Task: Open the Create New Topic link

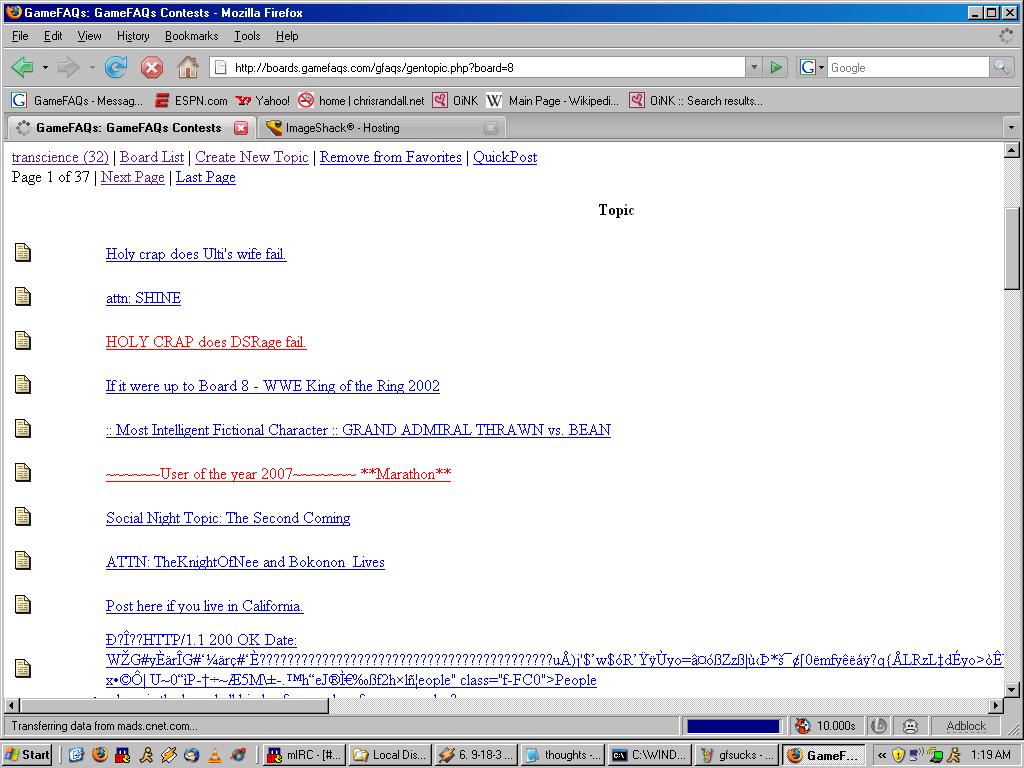Action: (x=251, y=157)
